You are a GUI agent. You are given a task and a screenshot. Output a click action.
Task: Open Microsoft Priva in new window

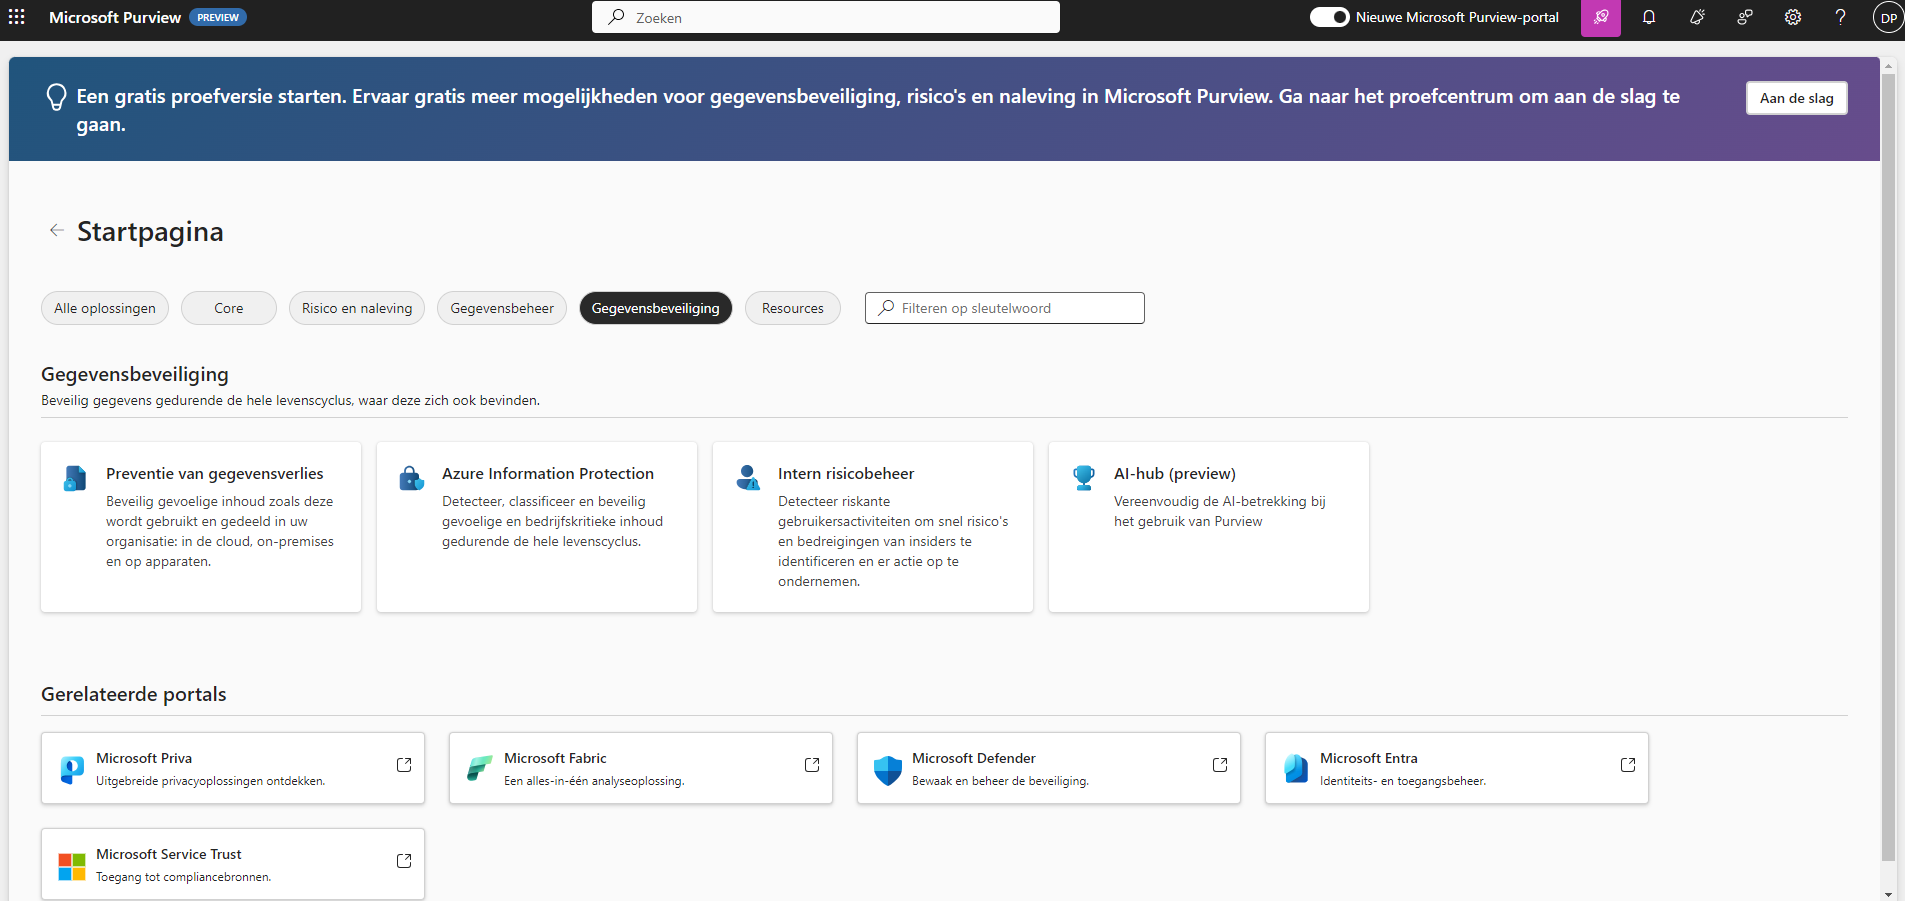tap(404, 764)
